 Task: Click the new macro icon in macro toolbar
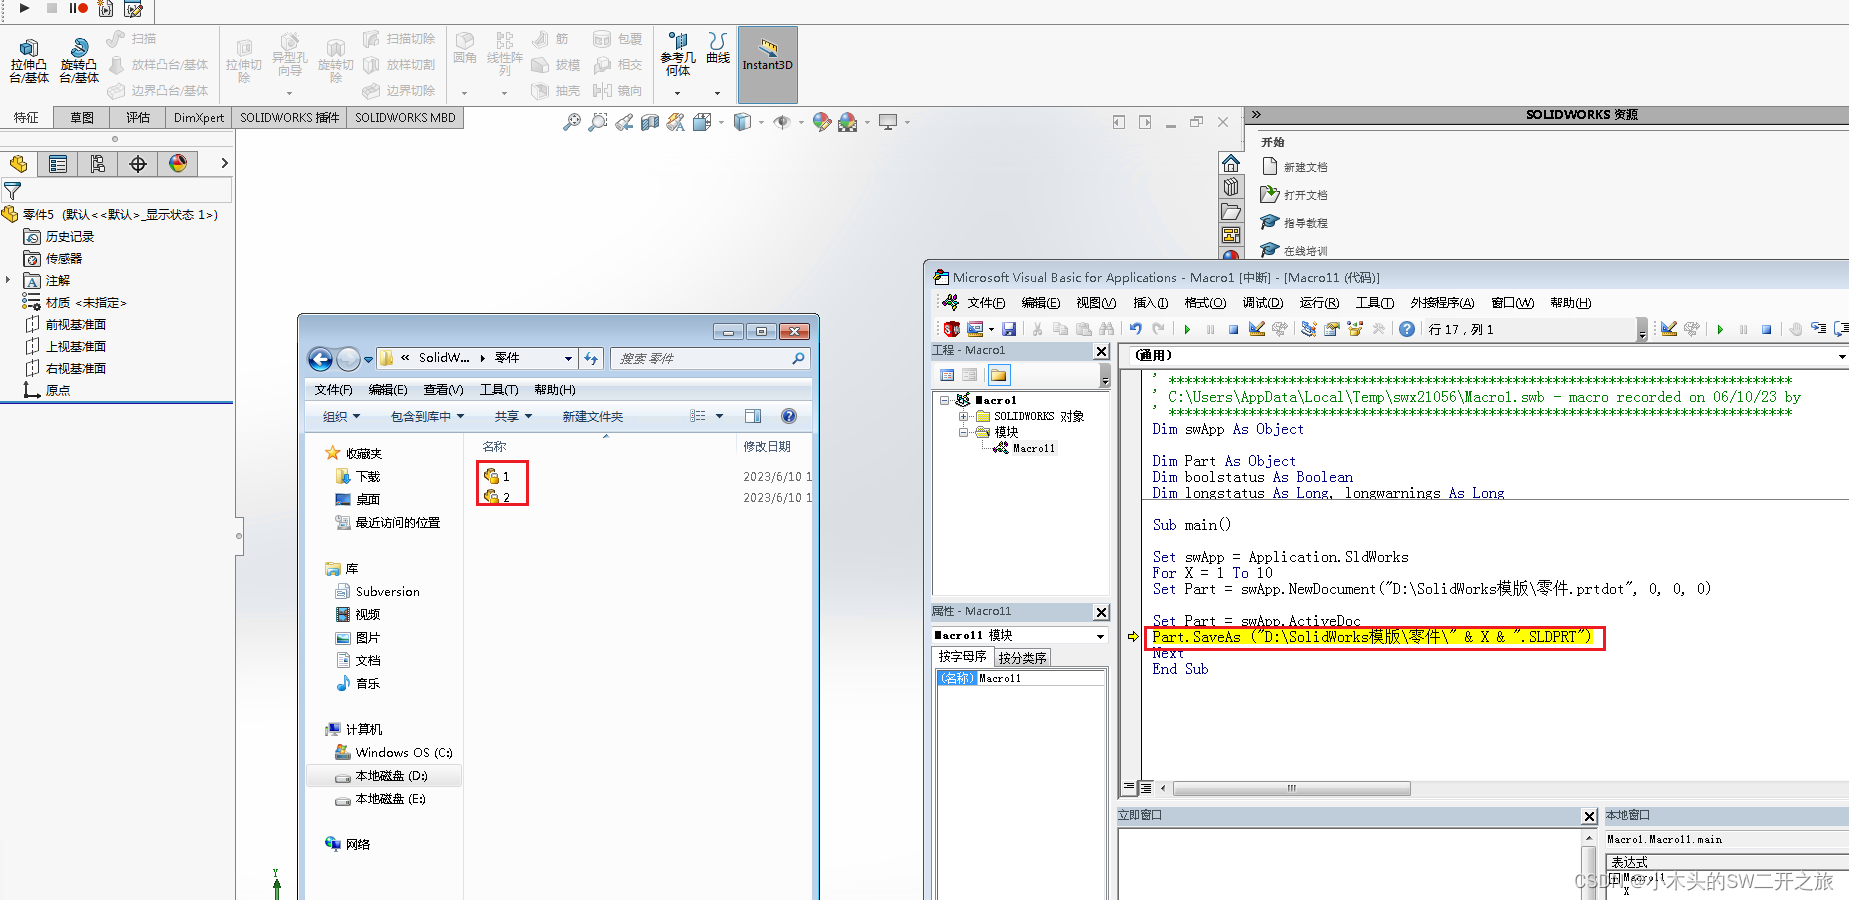[106, 9]
